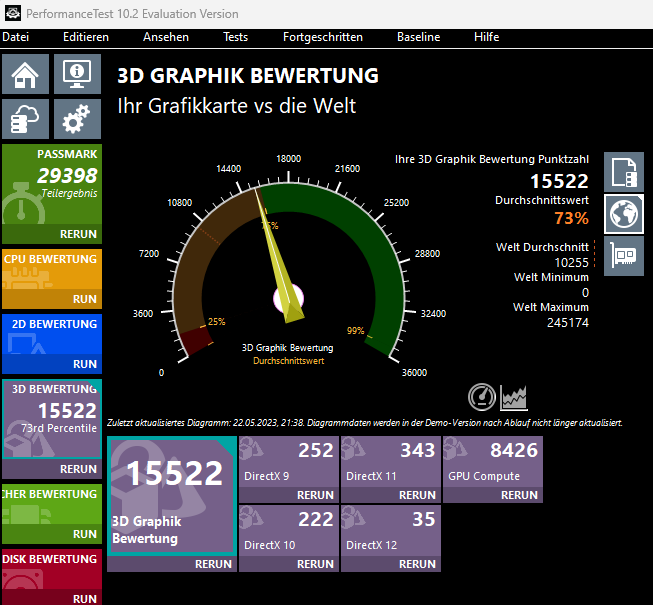
Task: Click the PerformanceTest app icon in title bar
Action: point(12,13)
